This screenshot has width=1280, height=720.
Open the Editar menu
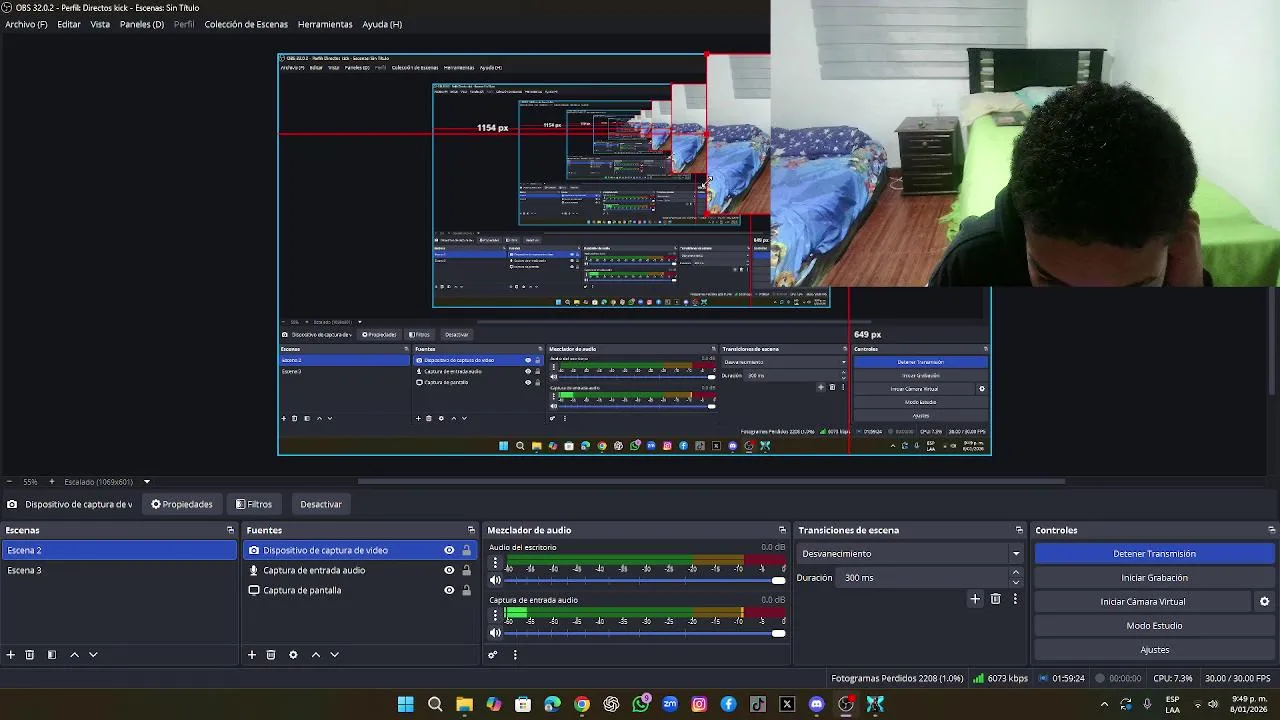[69, 24]
